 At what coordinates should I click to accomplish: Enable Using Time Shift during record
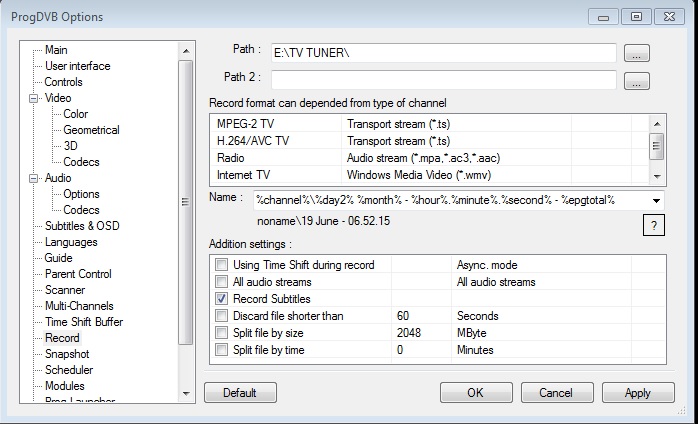click(x=221, y=265)
